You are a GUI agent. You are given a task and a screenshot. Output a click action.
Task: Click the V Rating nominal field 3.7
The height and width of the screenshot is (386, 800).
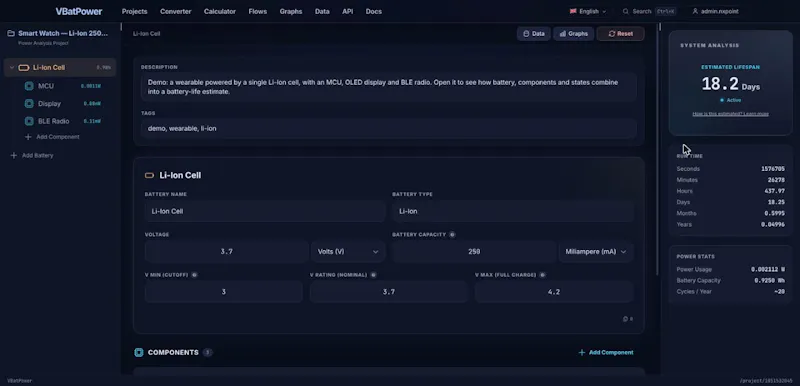tap(389, 292)
